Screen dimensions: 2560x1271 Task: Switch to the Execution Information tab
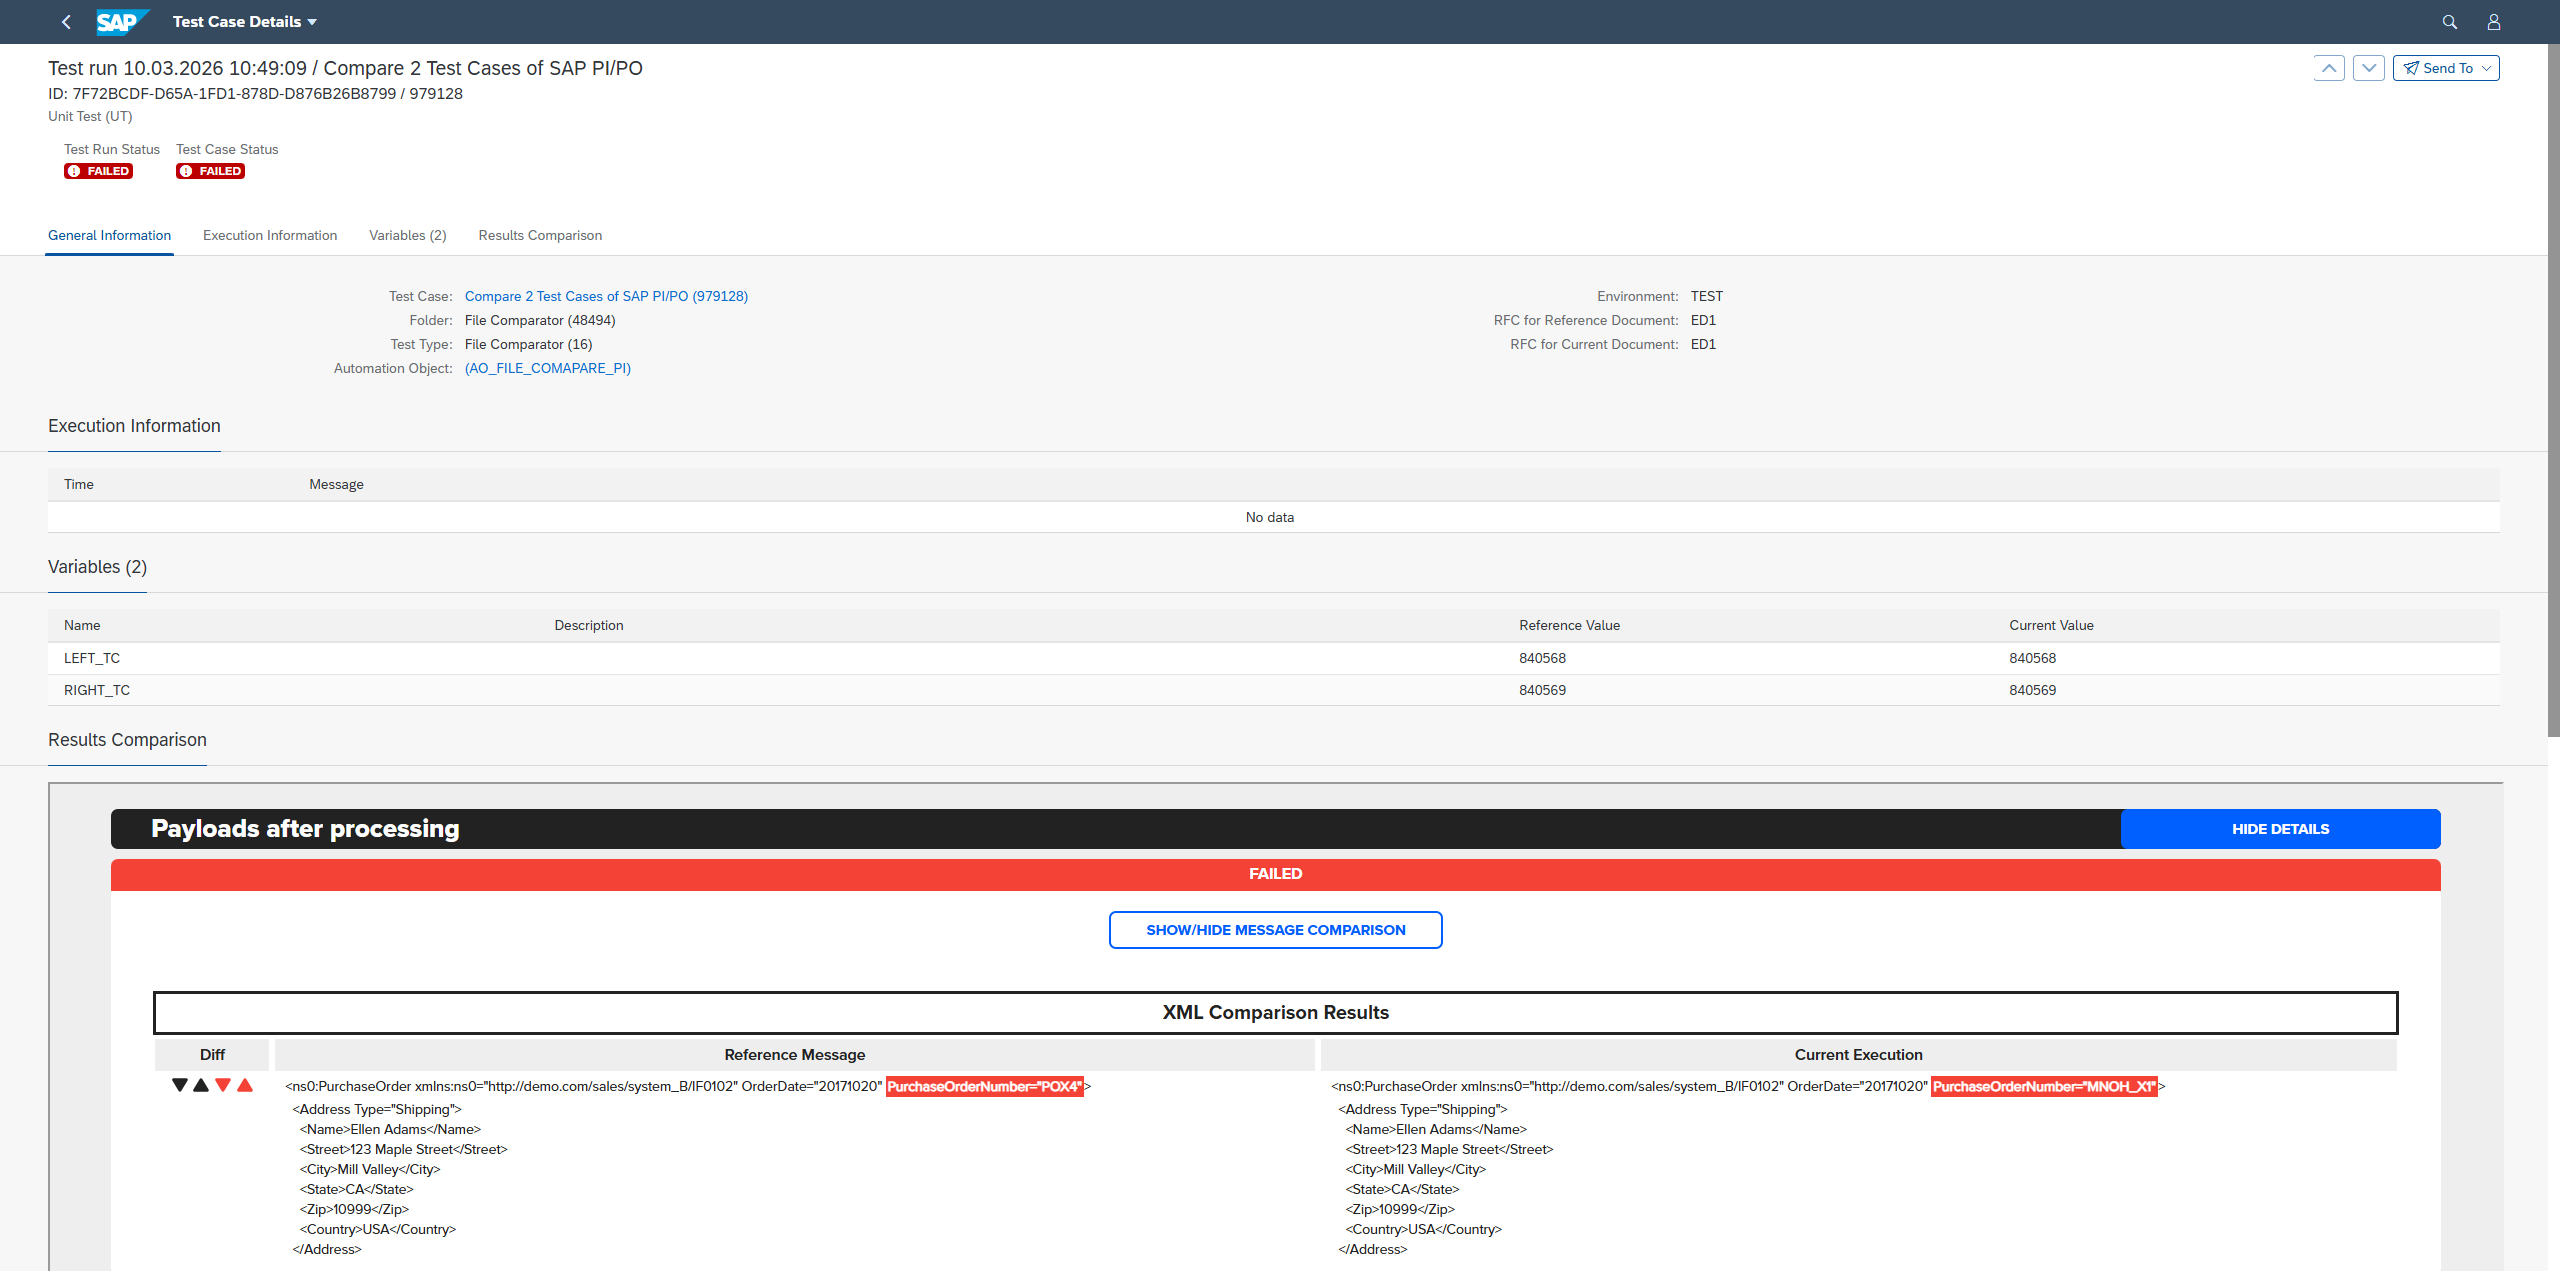(x=270, y=236)
